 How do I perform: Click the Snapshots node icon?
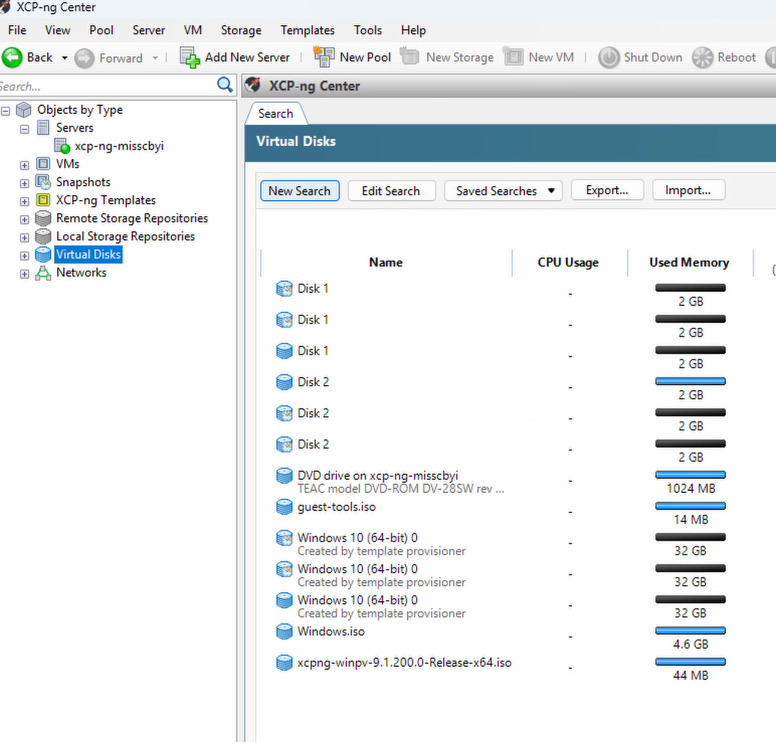[43, 182]
